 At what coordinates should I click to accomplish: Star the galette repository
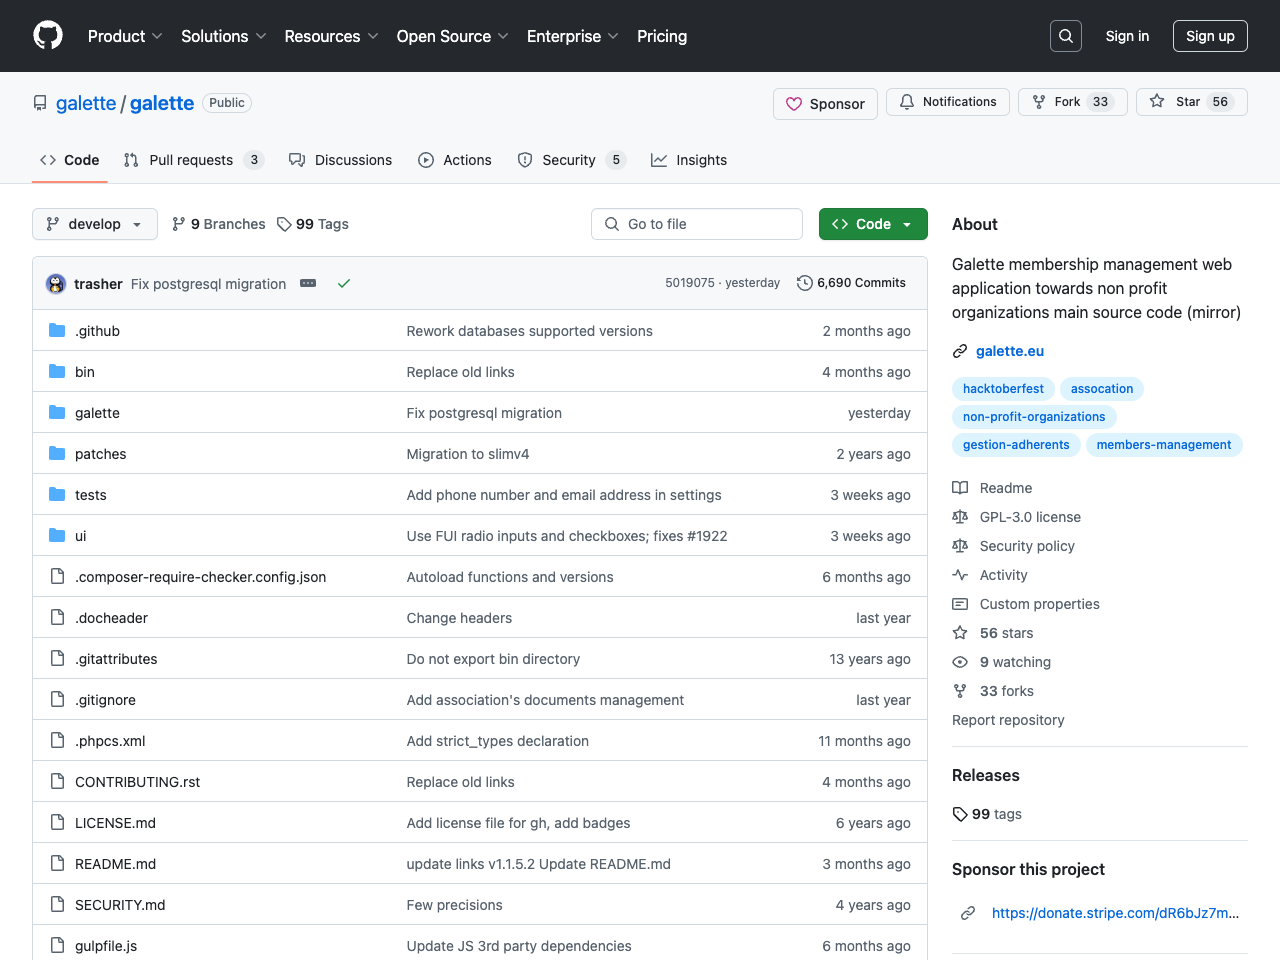point(1192,102)
